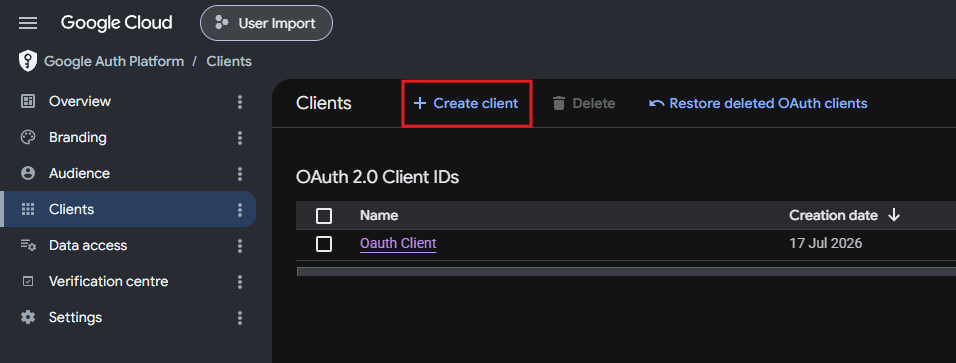Open the three-dot menu beside Settings

pyautogui.click(x=240, y=317)
